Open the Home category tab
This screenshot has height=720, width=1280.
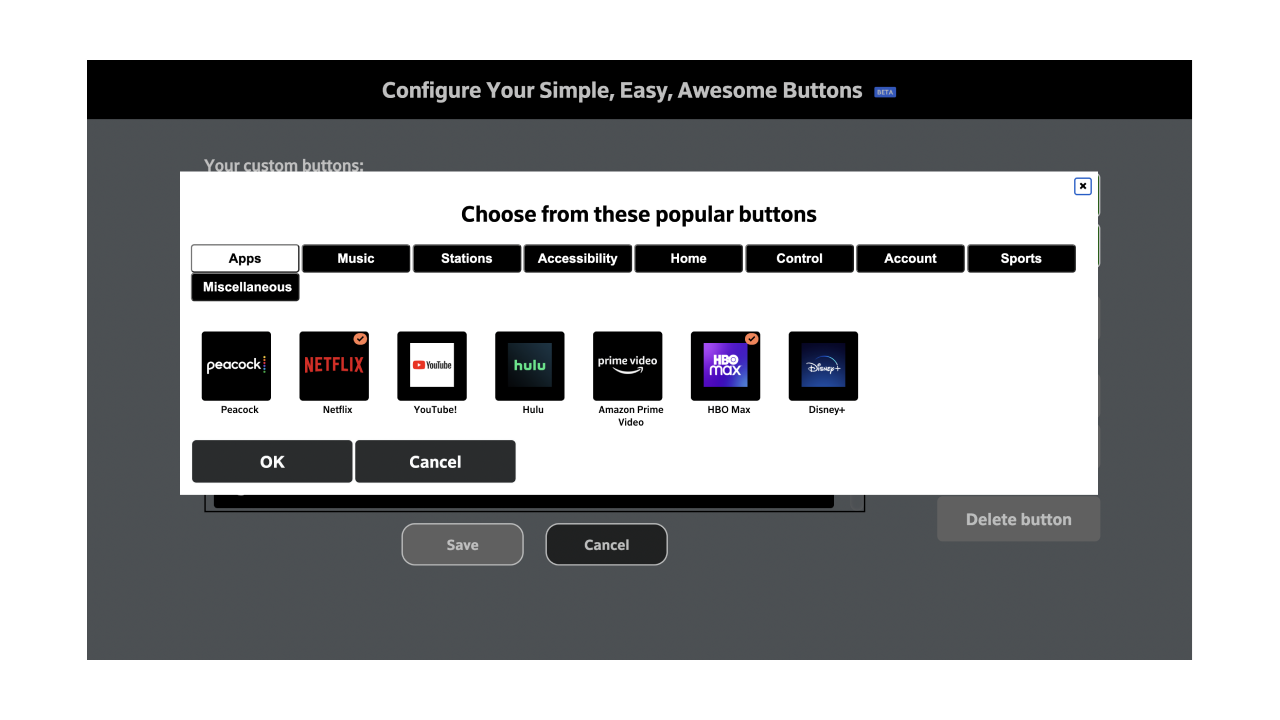[x=689, y=259]
